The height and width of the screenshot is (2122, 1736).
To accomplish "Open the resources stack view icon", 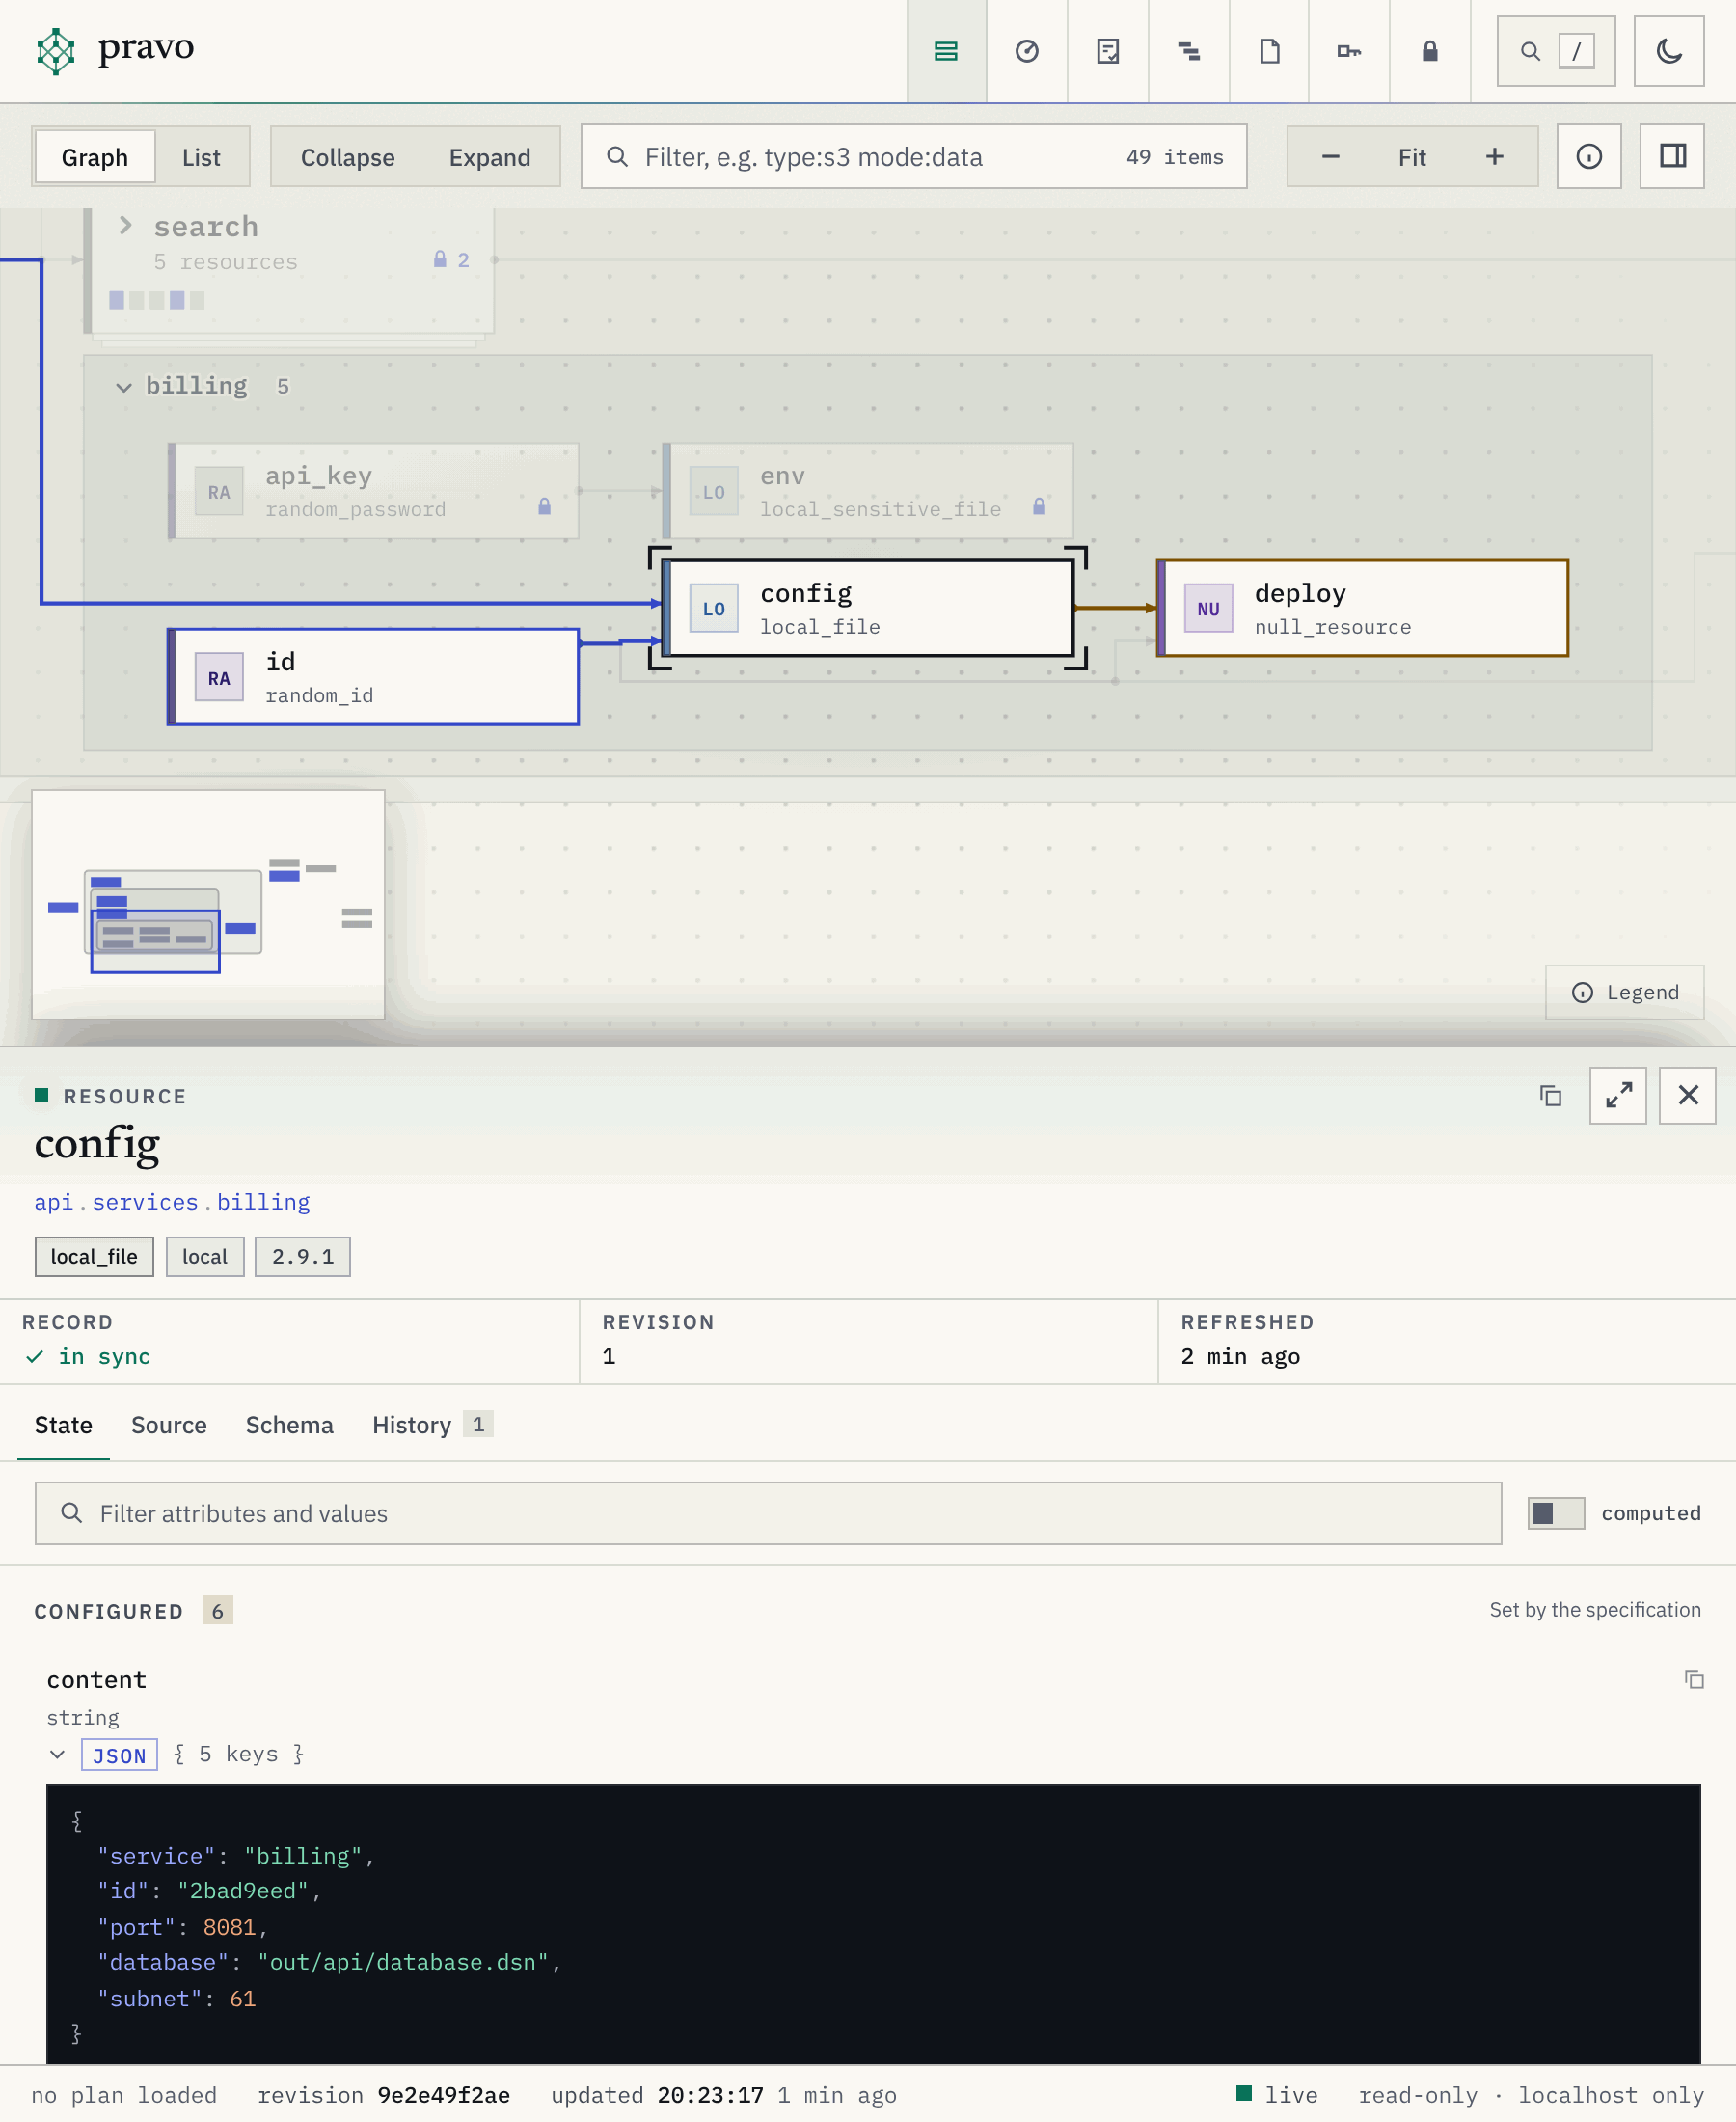I will click(x=946, y=51).
